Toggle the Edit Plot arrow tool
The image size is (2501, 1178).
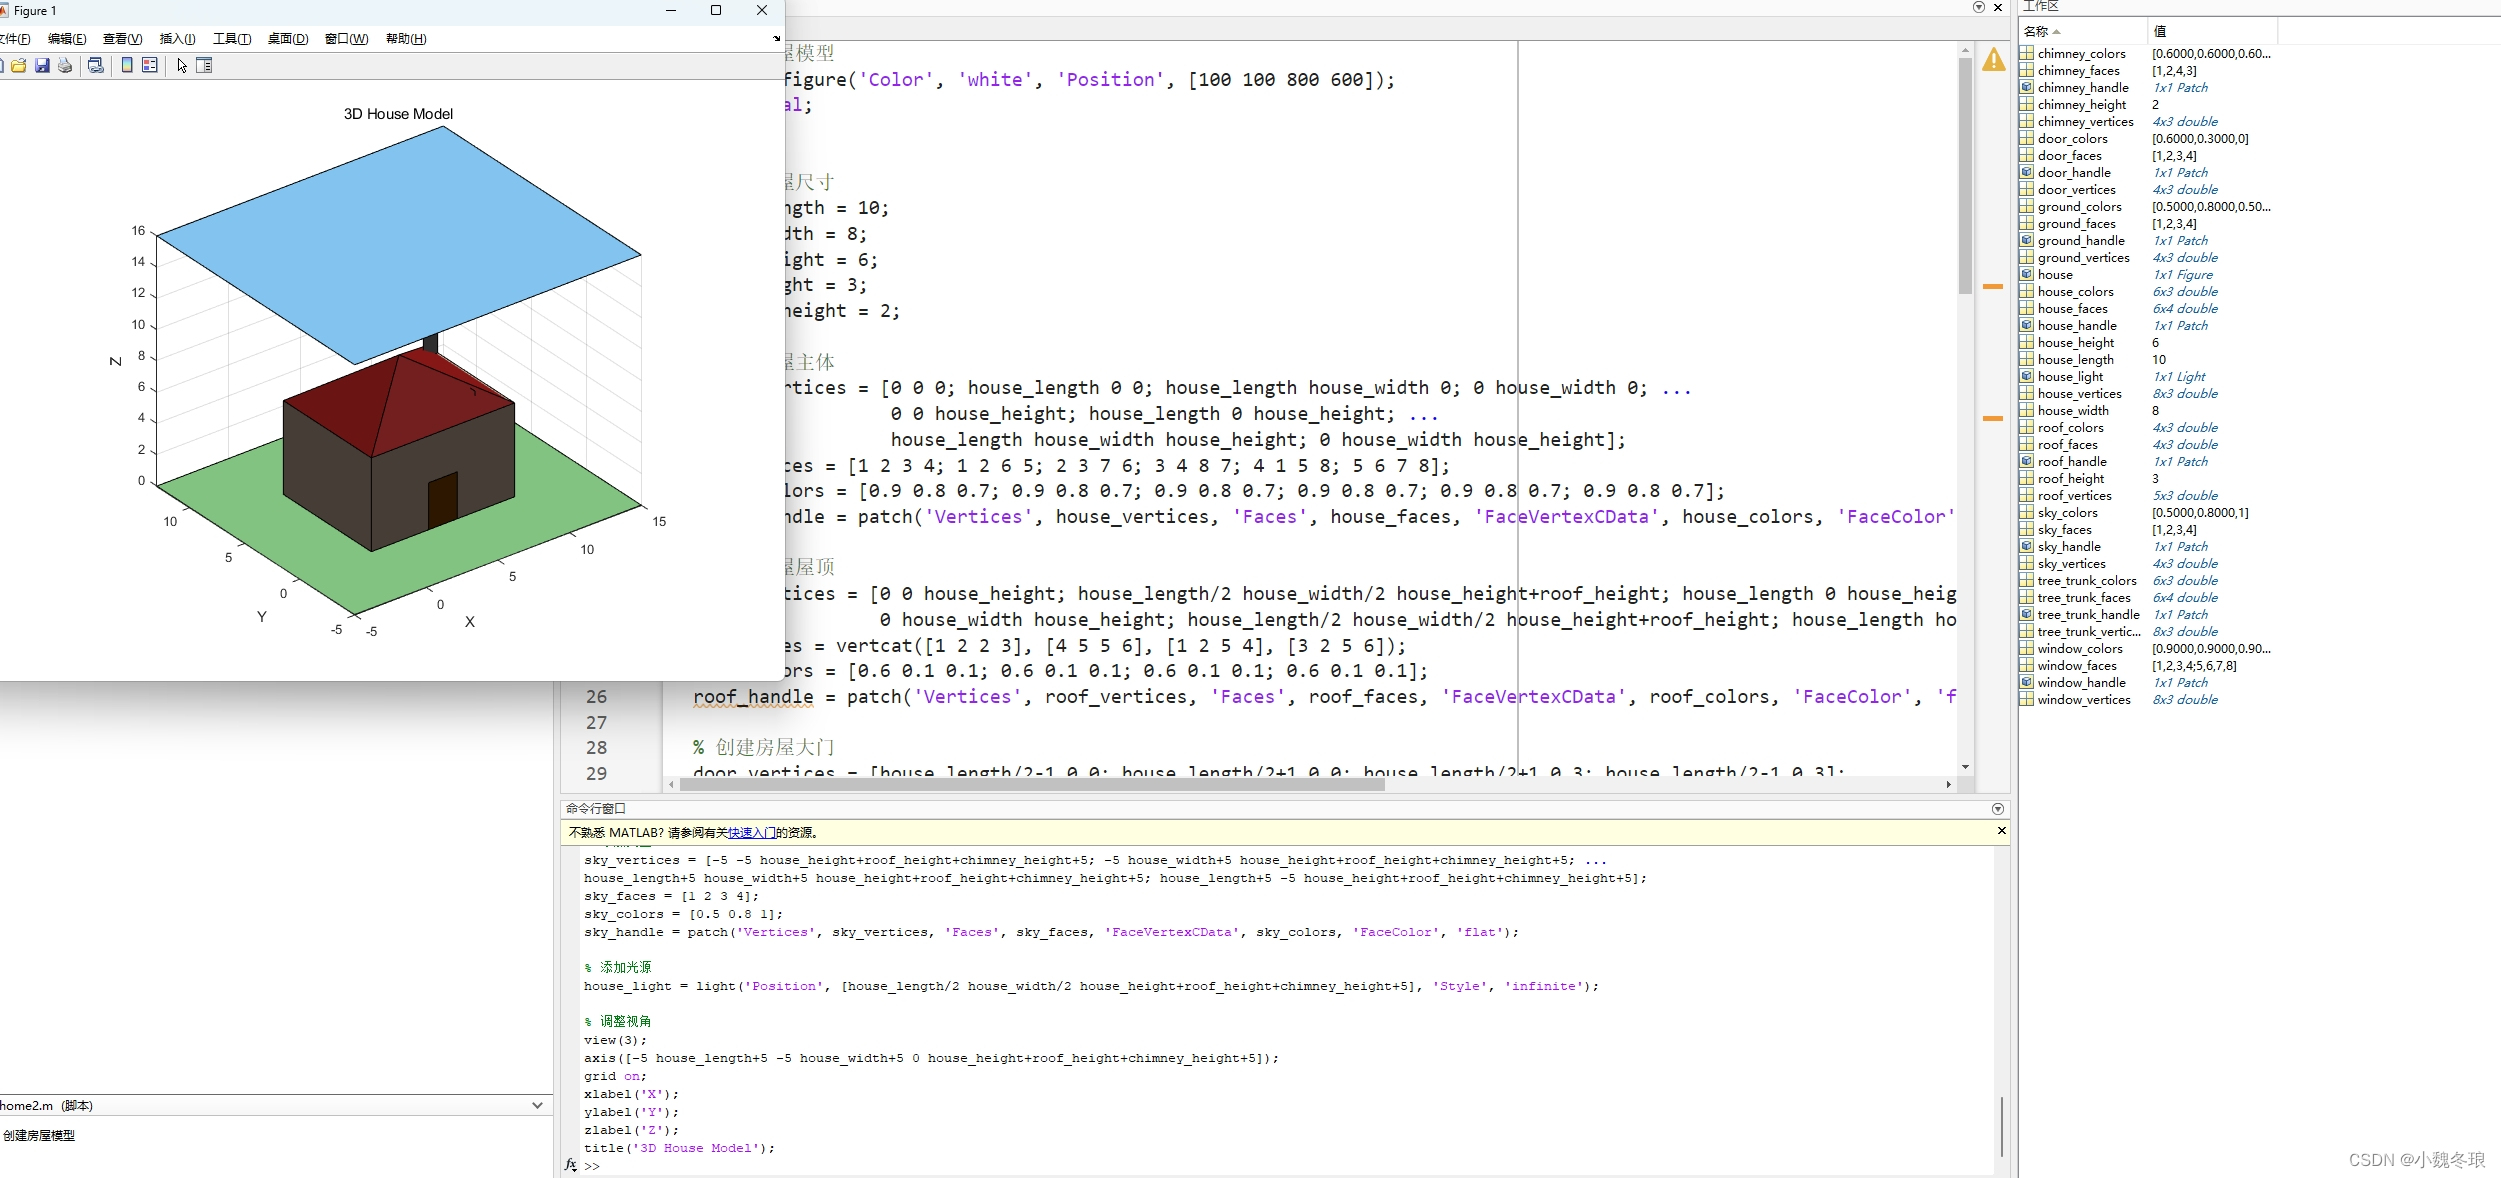(x=182, y=66)
